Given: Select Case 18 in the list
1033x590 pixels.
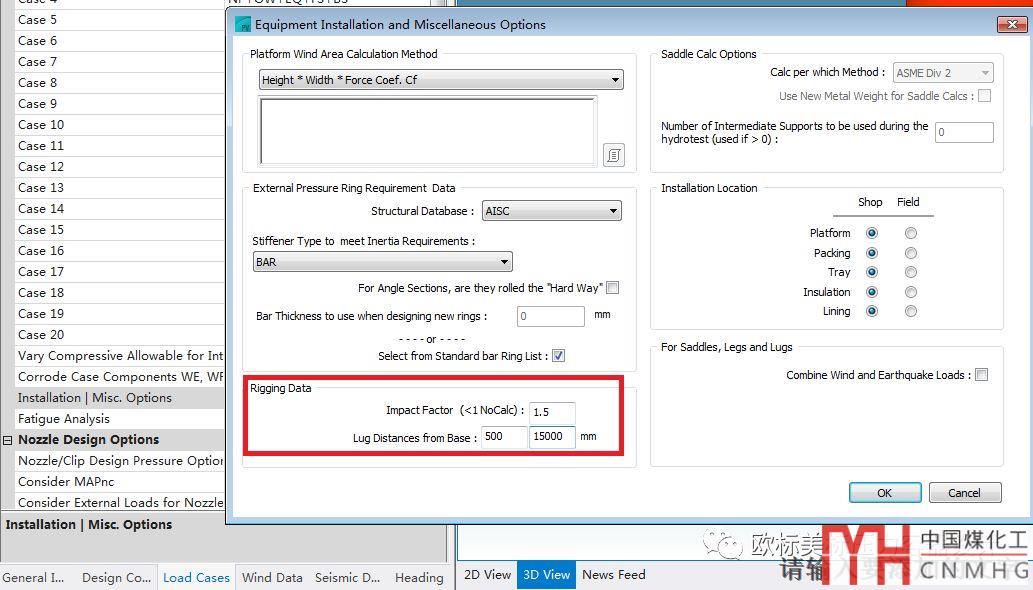Looking at the screenshot, I should [119, 293].
